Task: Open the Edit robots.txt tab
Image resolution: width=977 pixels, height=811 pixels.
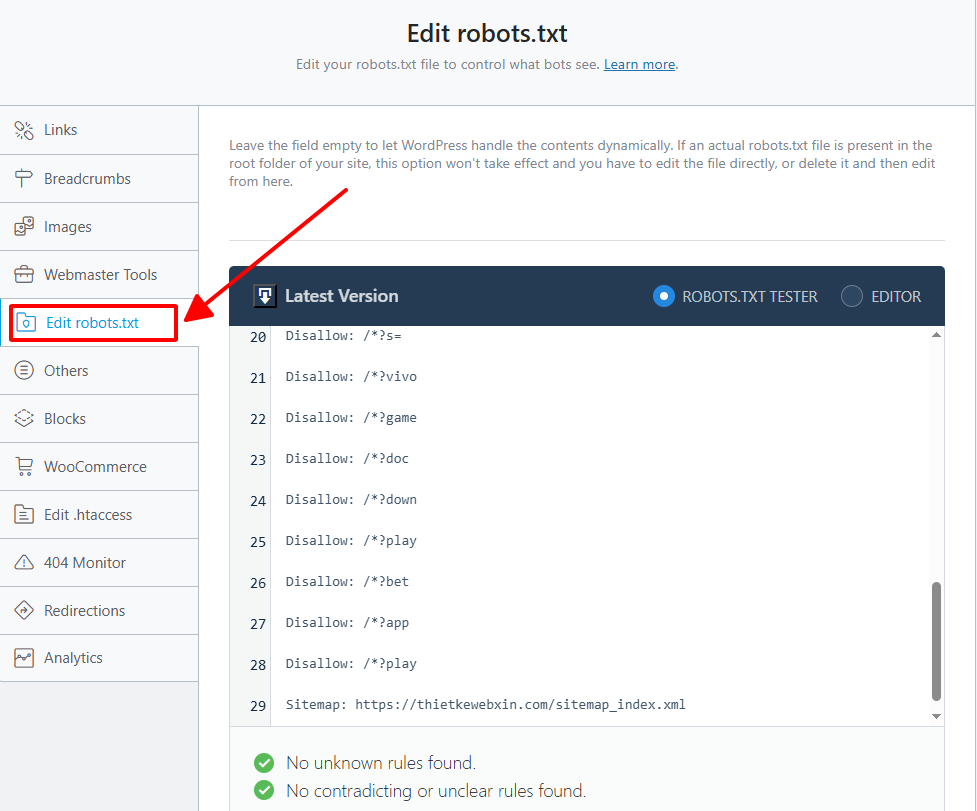Action: [92, 323]
